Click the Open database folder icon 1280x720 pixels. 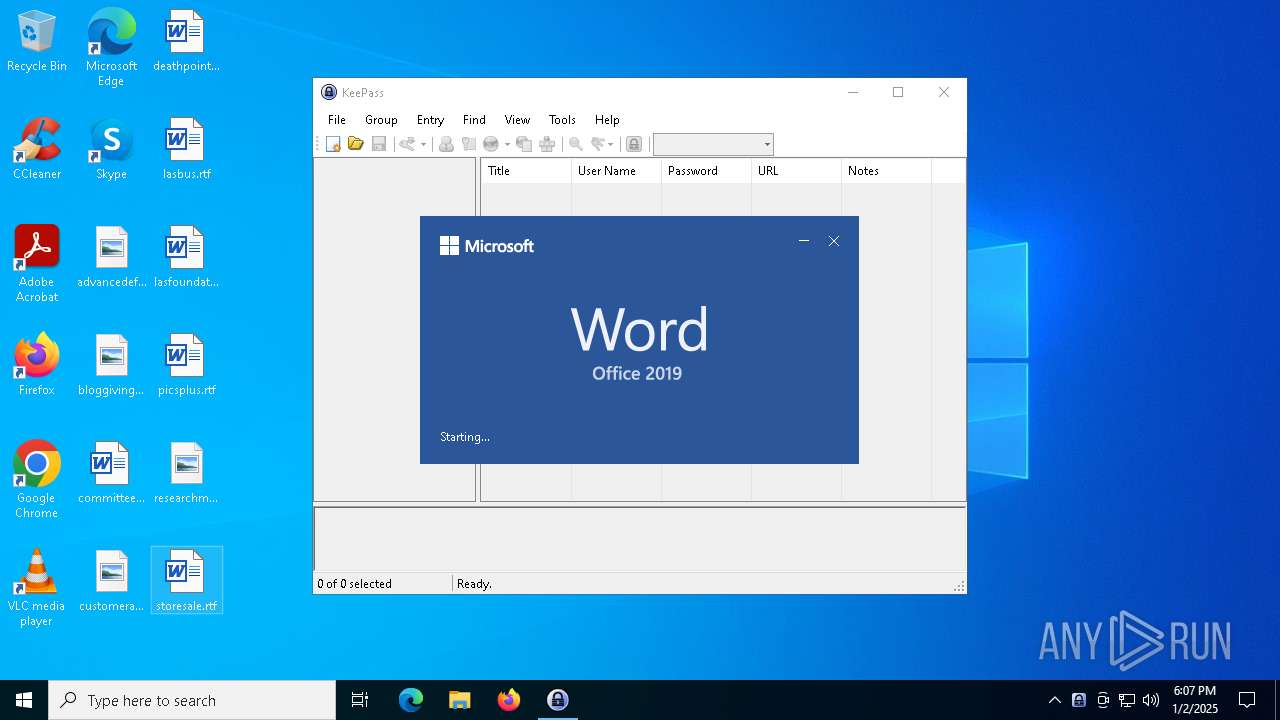pyautogui.click(x=355, y=144)
